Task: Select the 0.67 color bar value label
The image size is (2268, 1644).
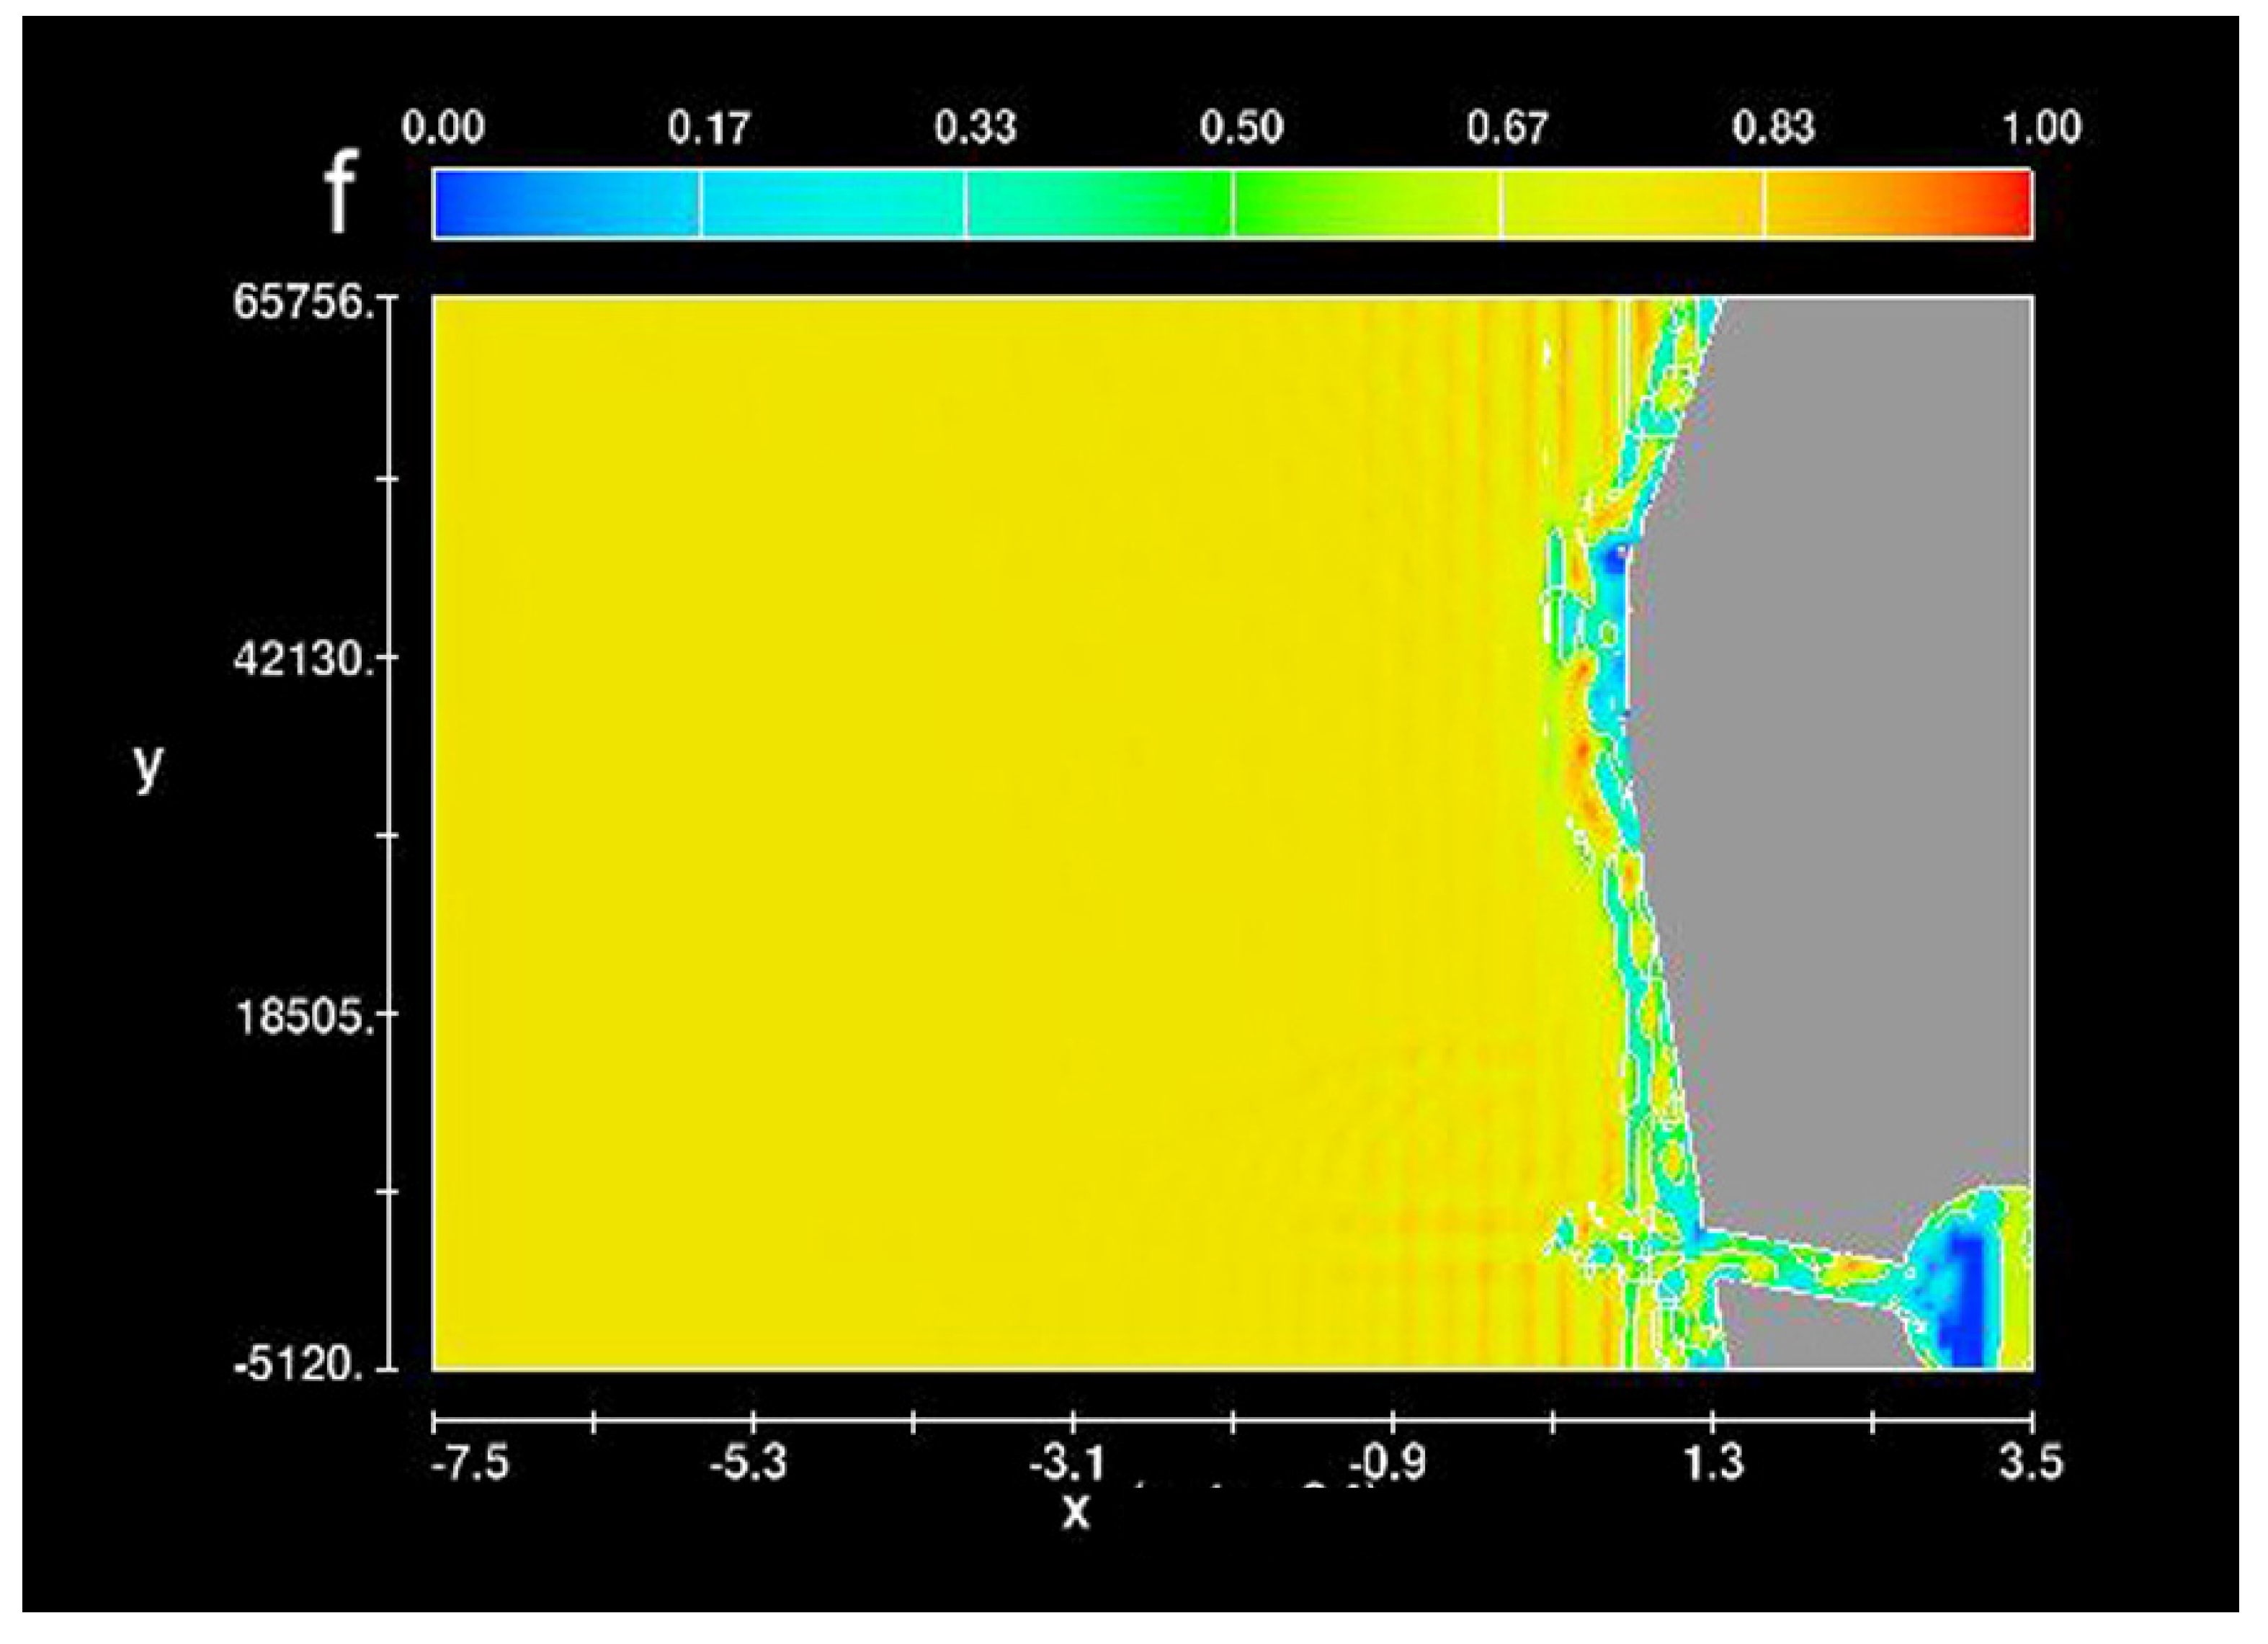Action: coord(1507,128)
